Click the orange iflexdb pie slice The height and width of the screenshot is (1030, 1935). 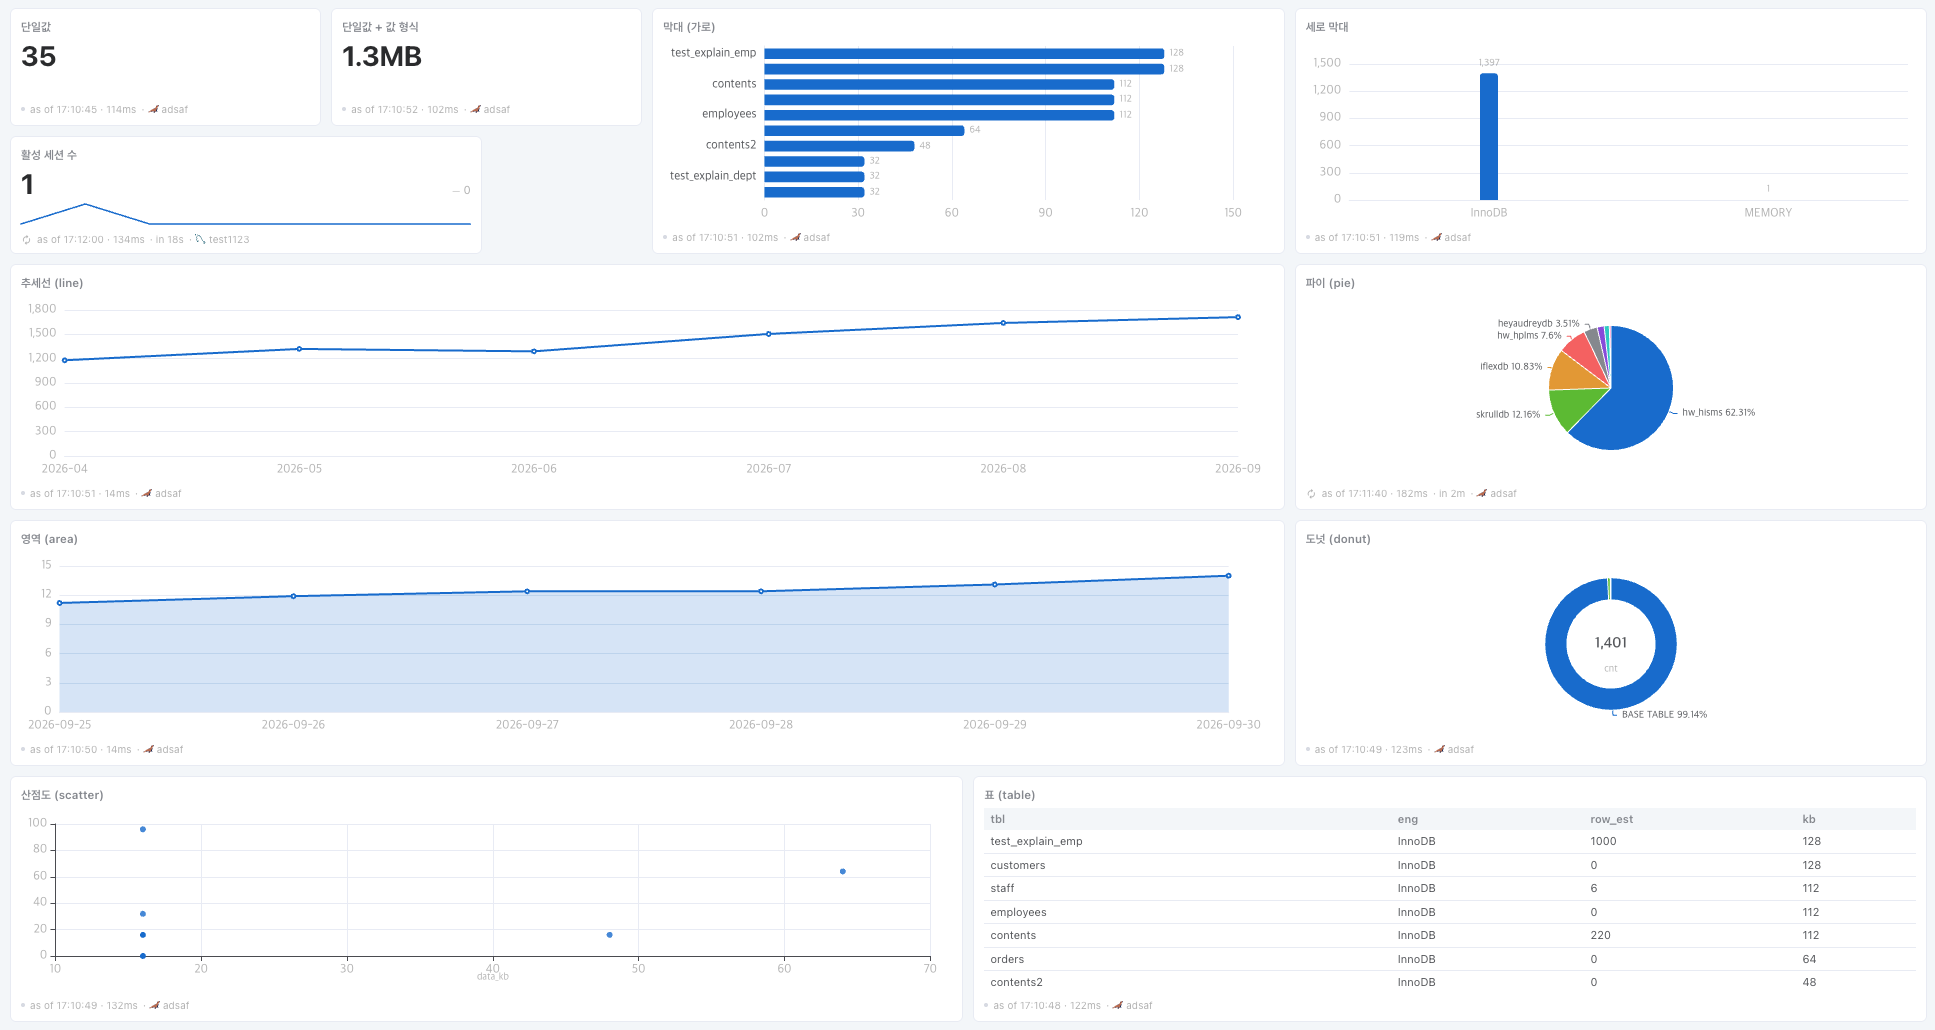tap(1575, 374)
